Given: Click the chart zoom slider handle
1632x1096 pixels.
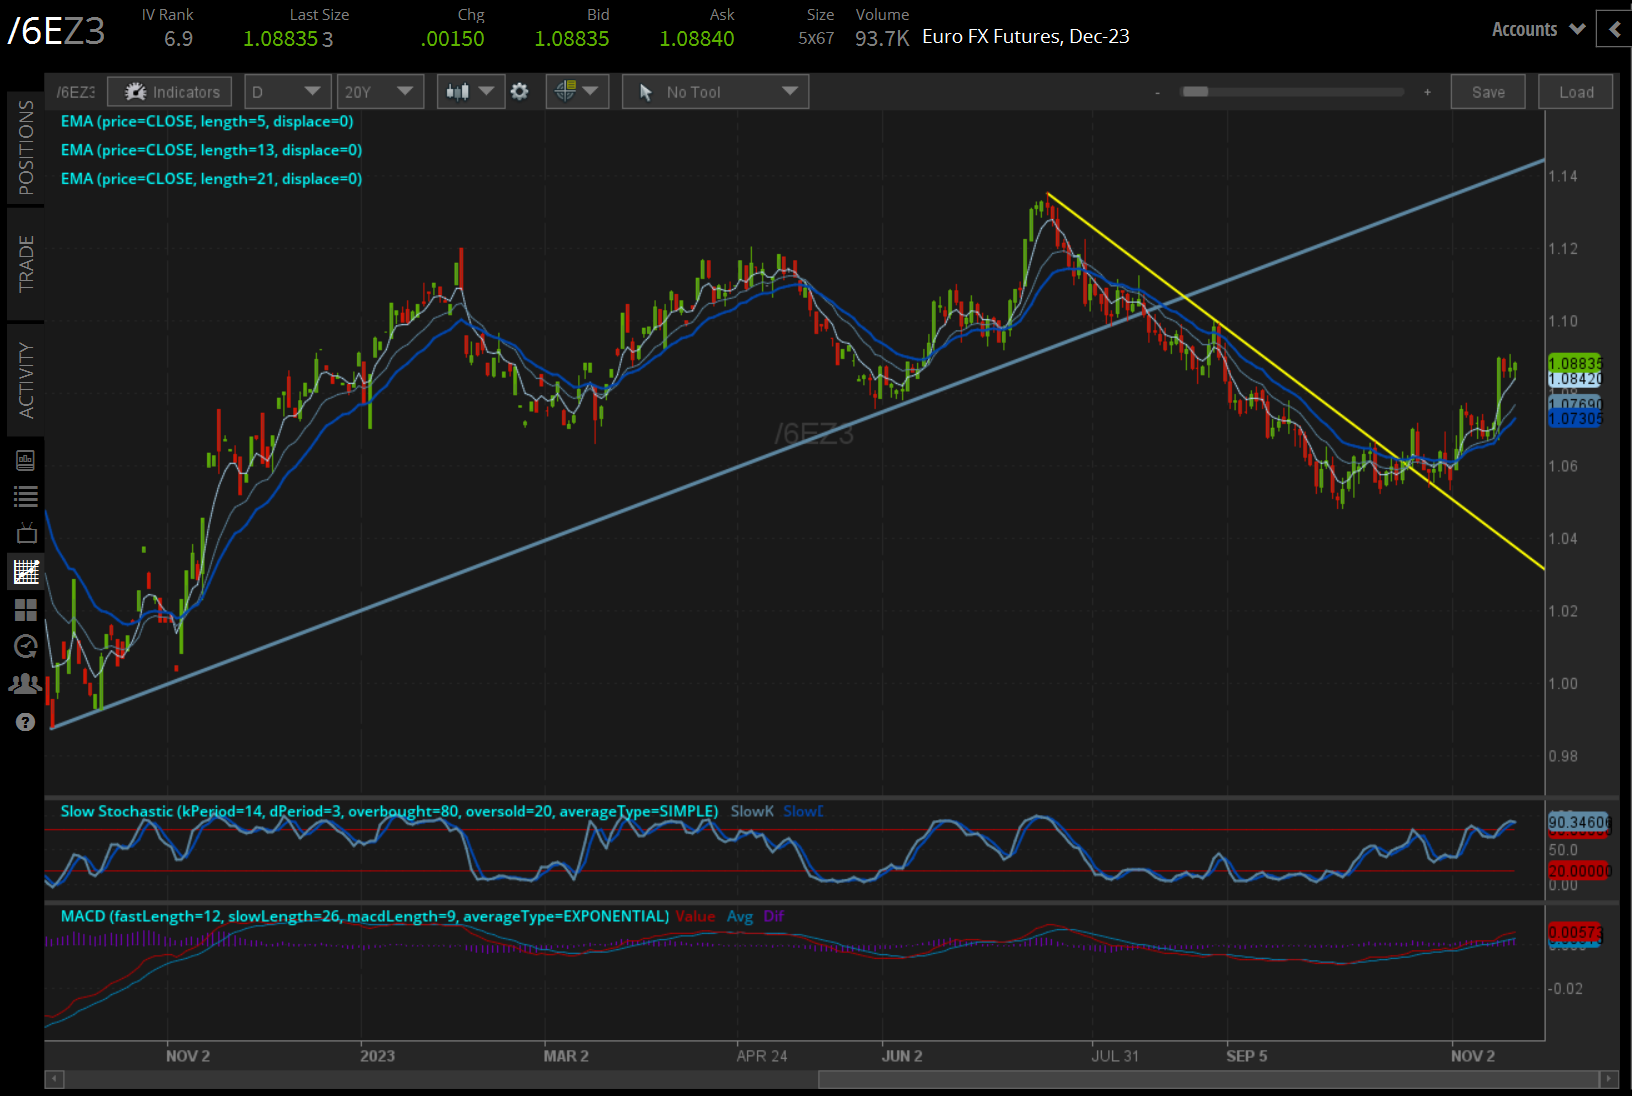Looking at the screenshot, I should click(x=1195, y=92).
